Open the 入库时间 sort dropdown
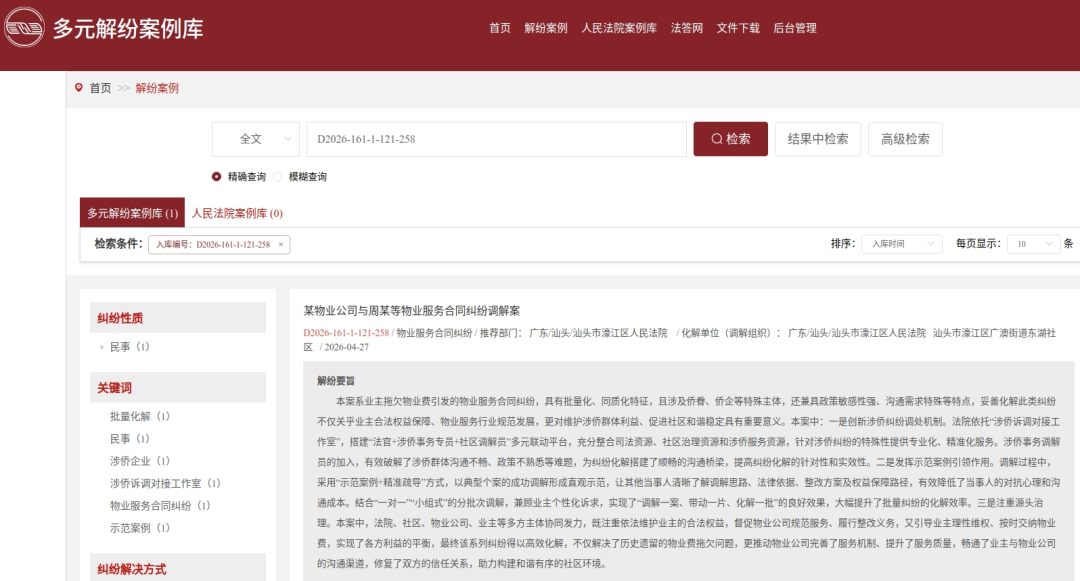 902,244
